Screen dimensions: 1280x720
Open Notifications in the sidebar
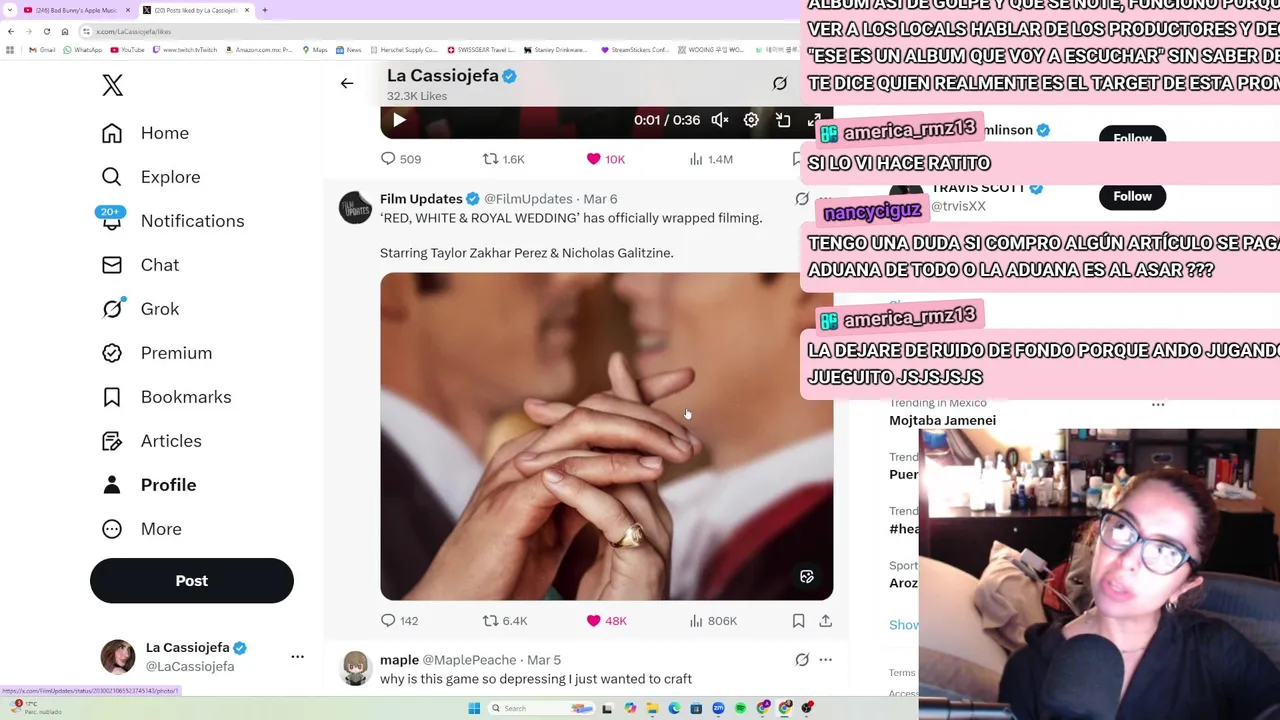[172, 221]
